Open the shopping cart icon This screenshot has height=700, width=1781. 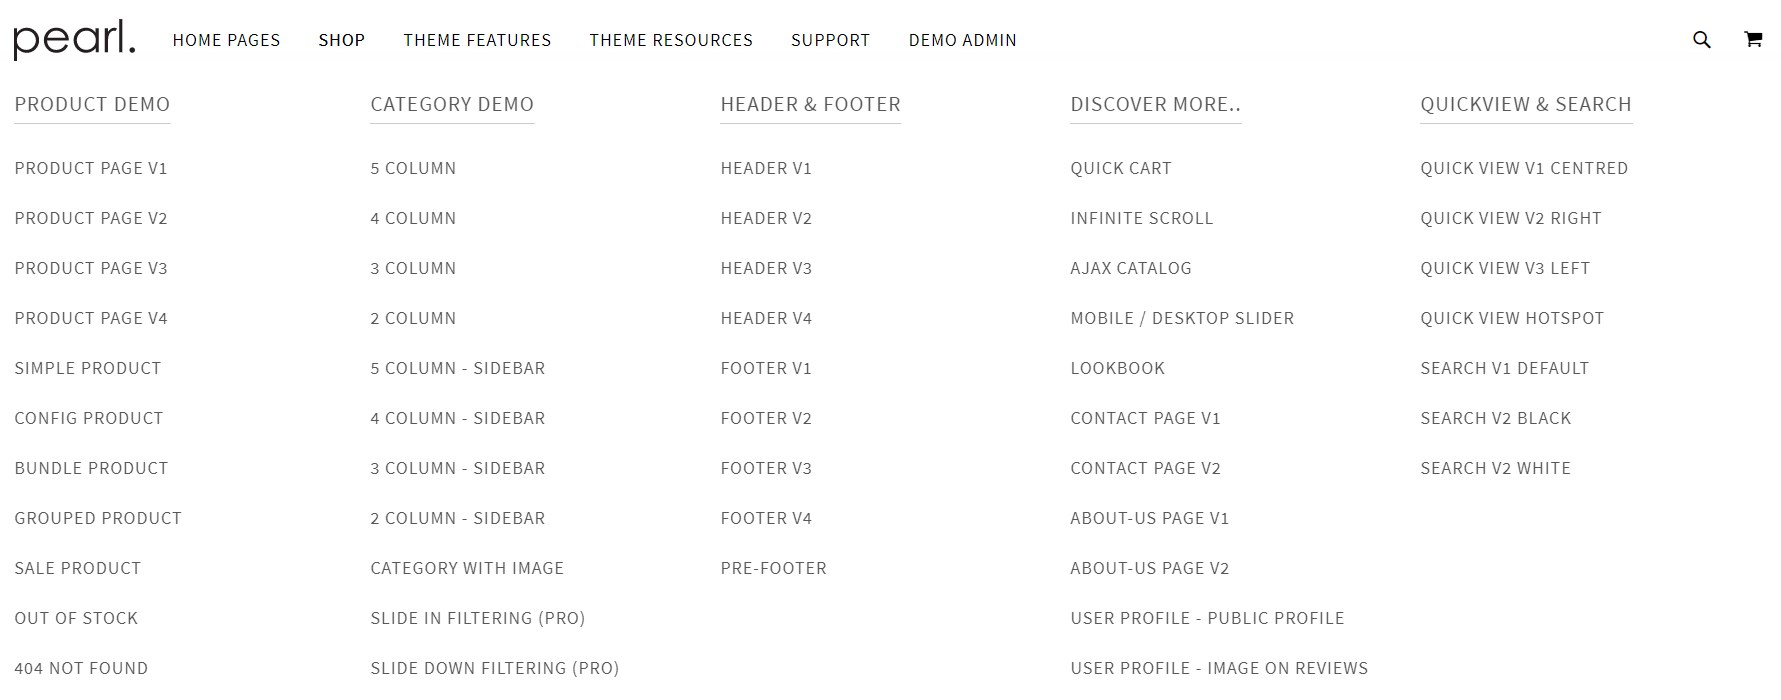click(1753, 40)
